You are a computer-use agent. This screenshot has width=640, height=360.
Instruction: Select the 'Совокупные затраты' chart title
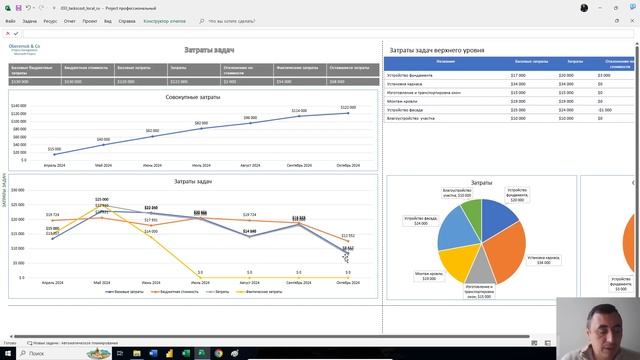[x=193, y=97]
